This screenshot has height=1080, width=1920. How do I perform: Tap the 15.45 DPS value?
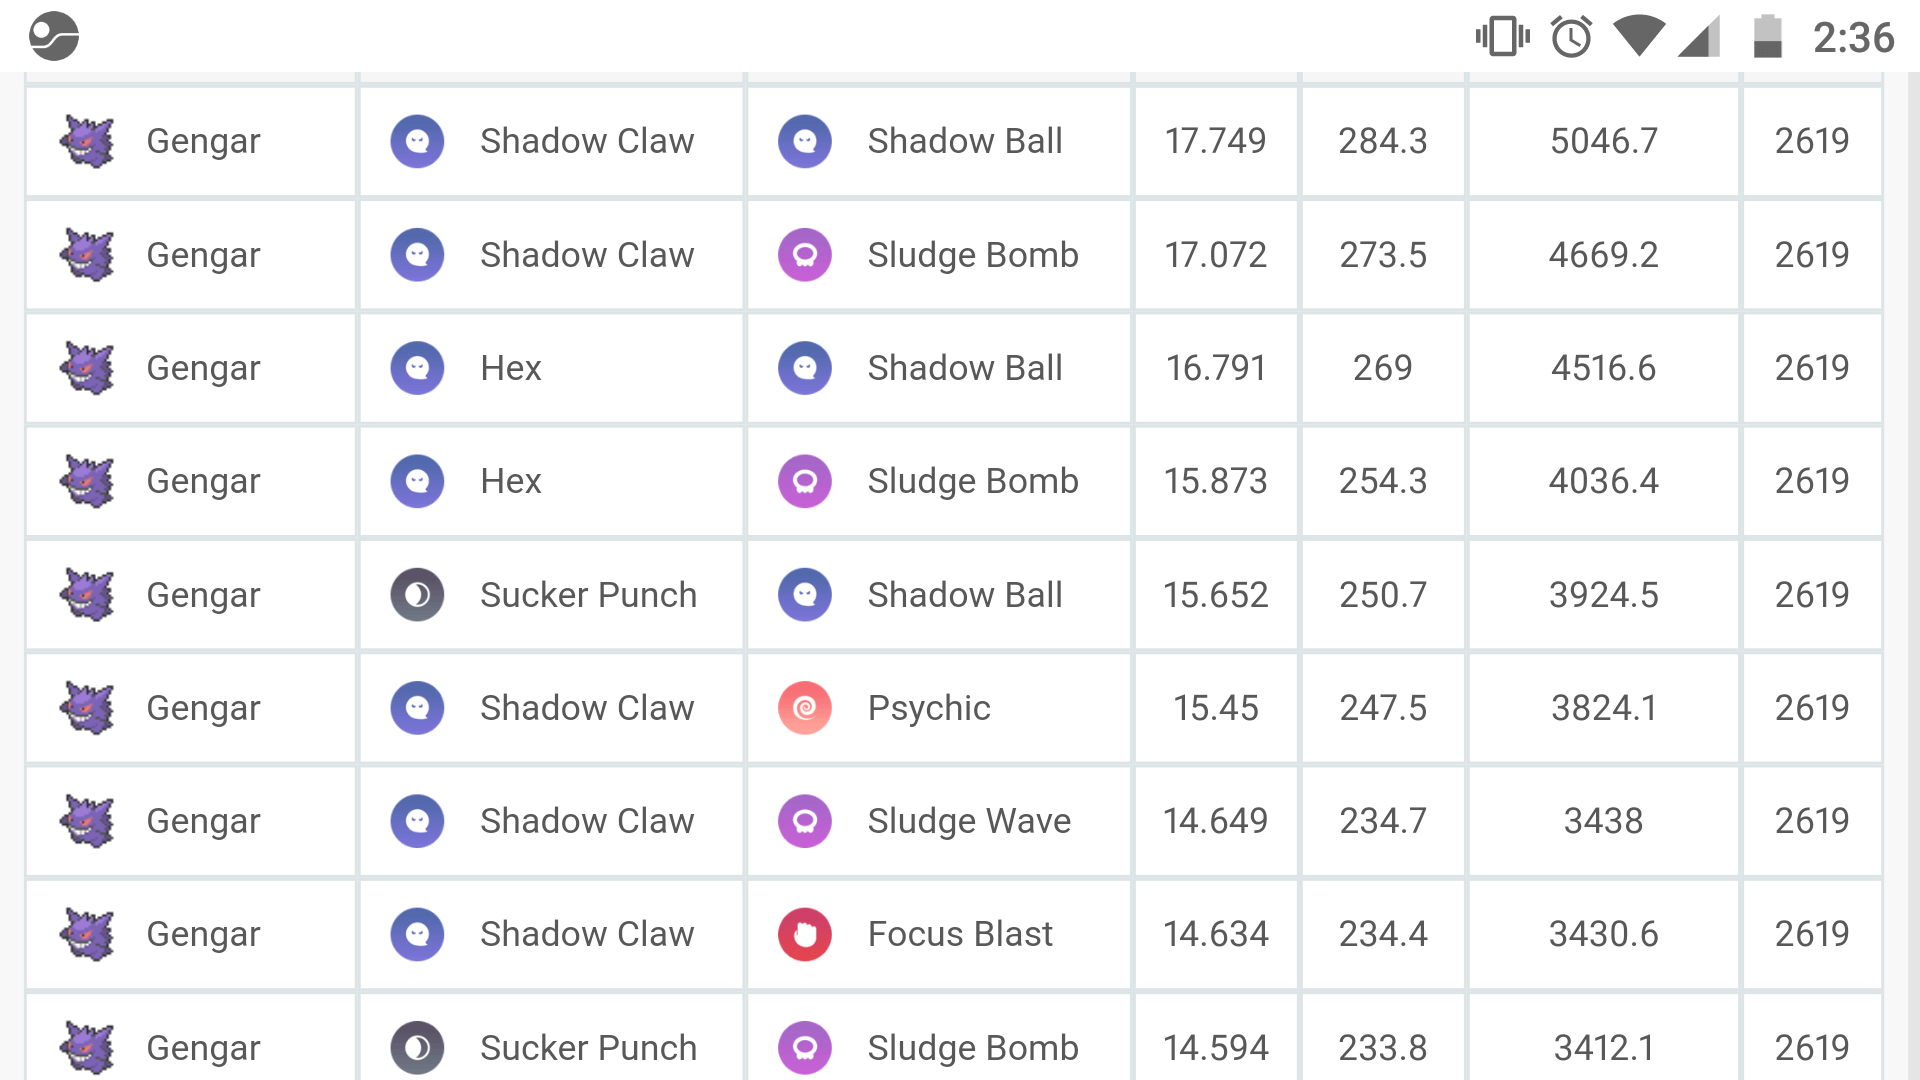point(1215,708)
